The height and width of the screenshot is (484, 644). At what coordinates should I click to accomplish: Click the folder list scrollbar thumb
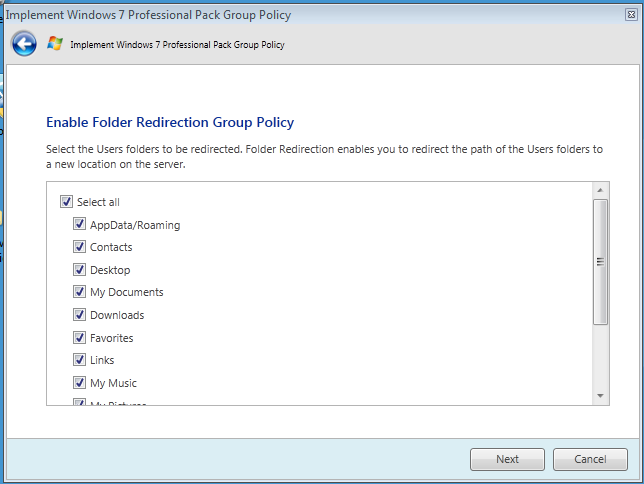tap(600, 261)
